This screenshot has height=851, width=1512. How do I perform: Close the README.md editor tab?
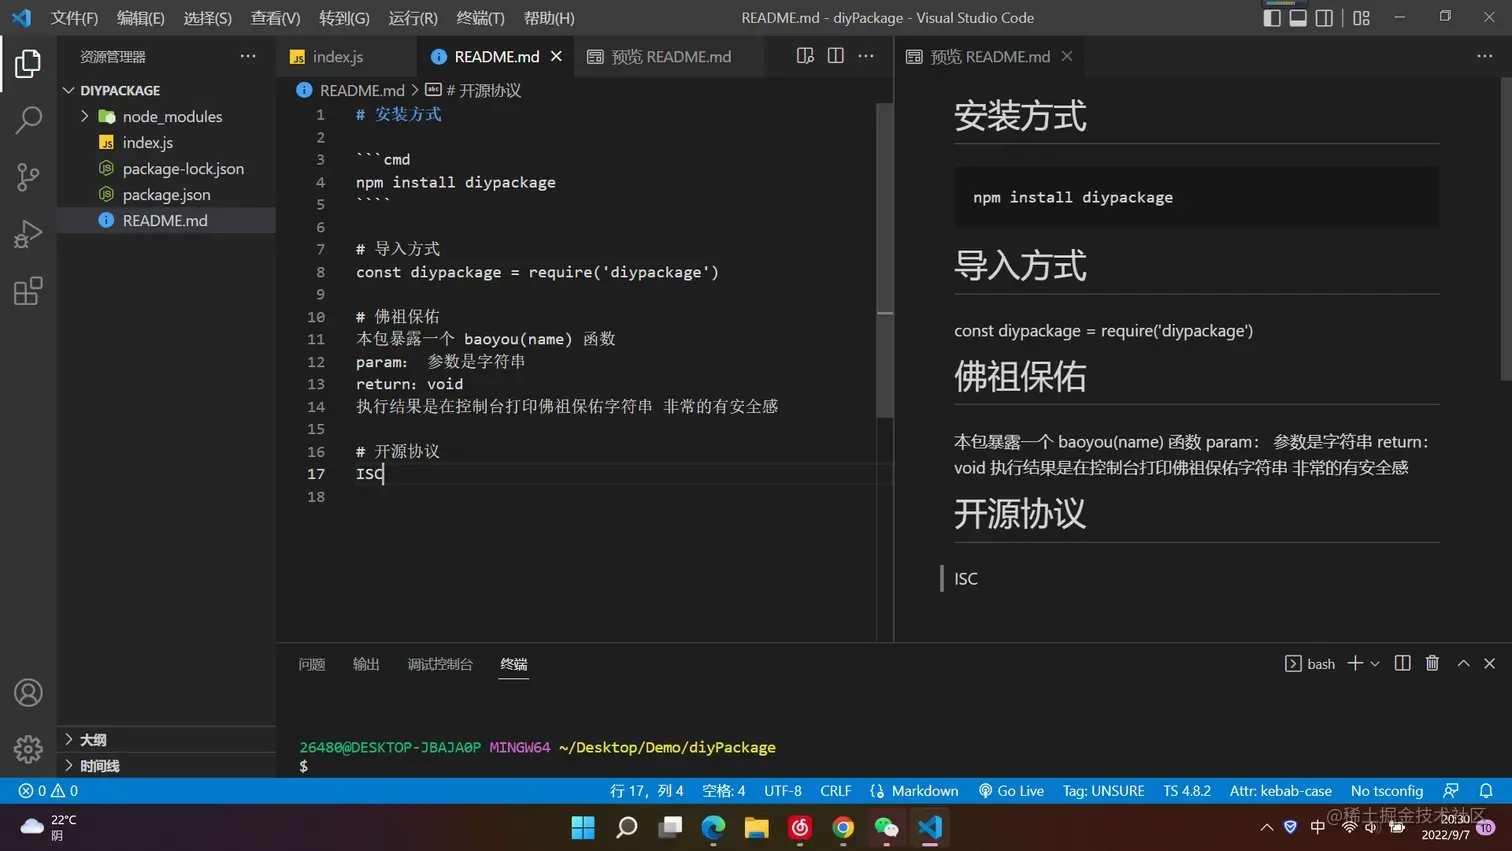[x=556, y=57]
